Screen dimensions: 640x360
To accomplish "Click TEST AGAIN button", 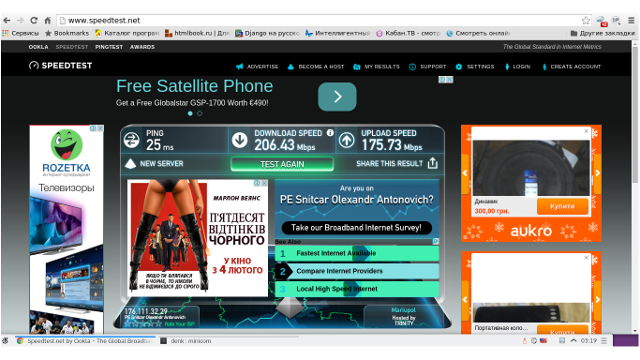I will tap(282, 164).
